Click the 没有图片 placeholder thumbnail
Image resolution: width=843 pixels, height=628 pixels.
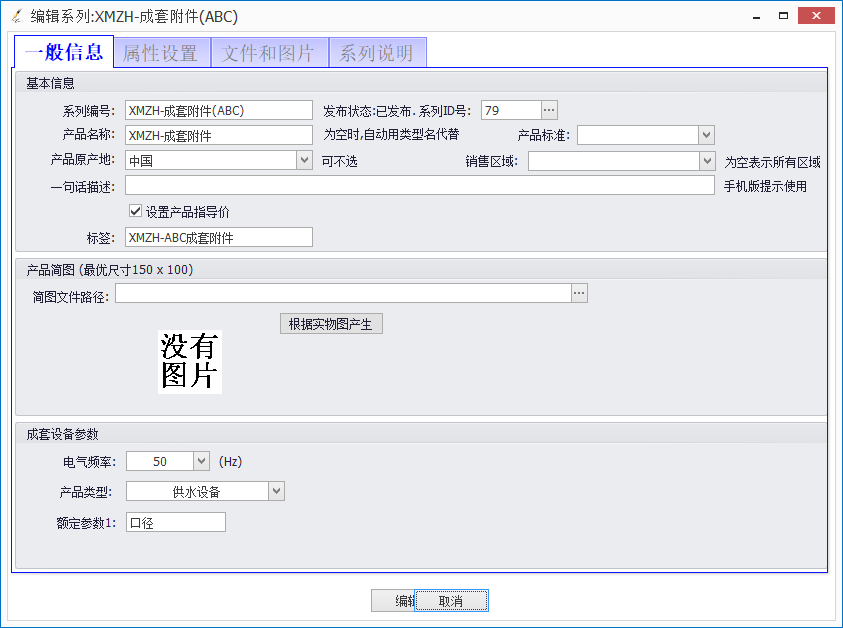click(x=190, y=362)
